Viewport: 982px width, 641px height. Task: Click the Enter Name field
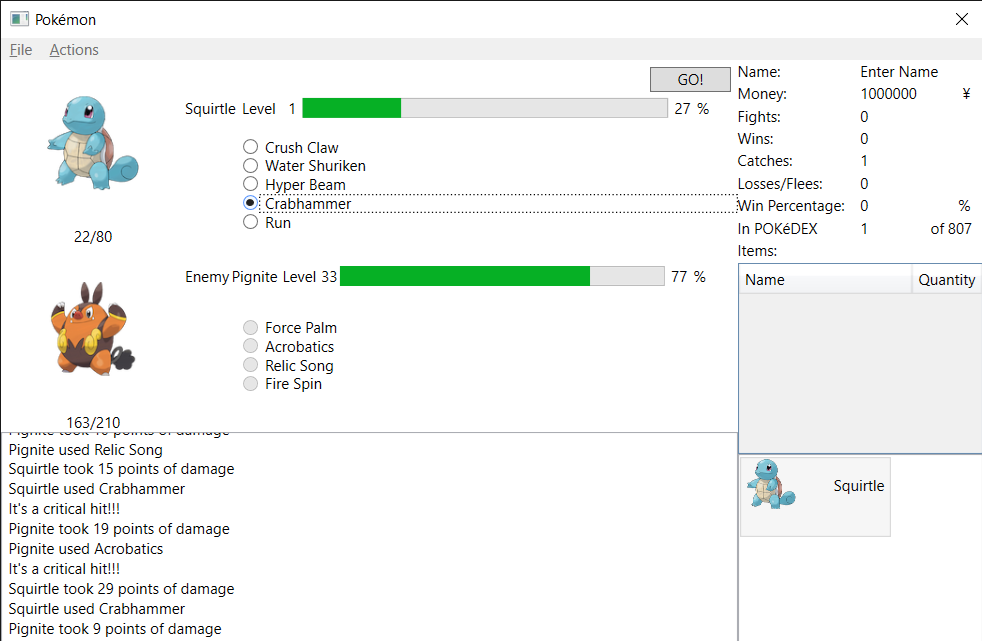pos(899,72)
